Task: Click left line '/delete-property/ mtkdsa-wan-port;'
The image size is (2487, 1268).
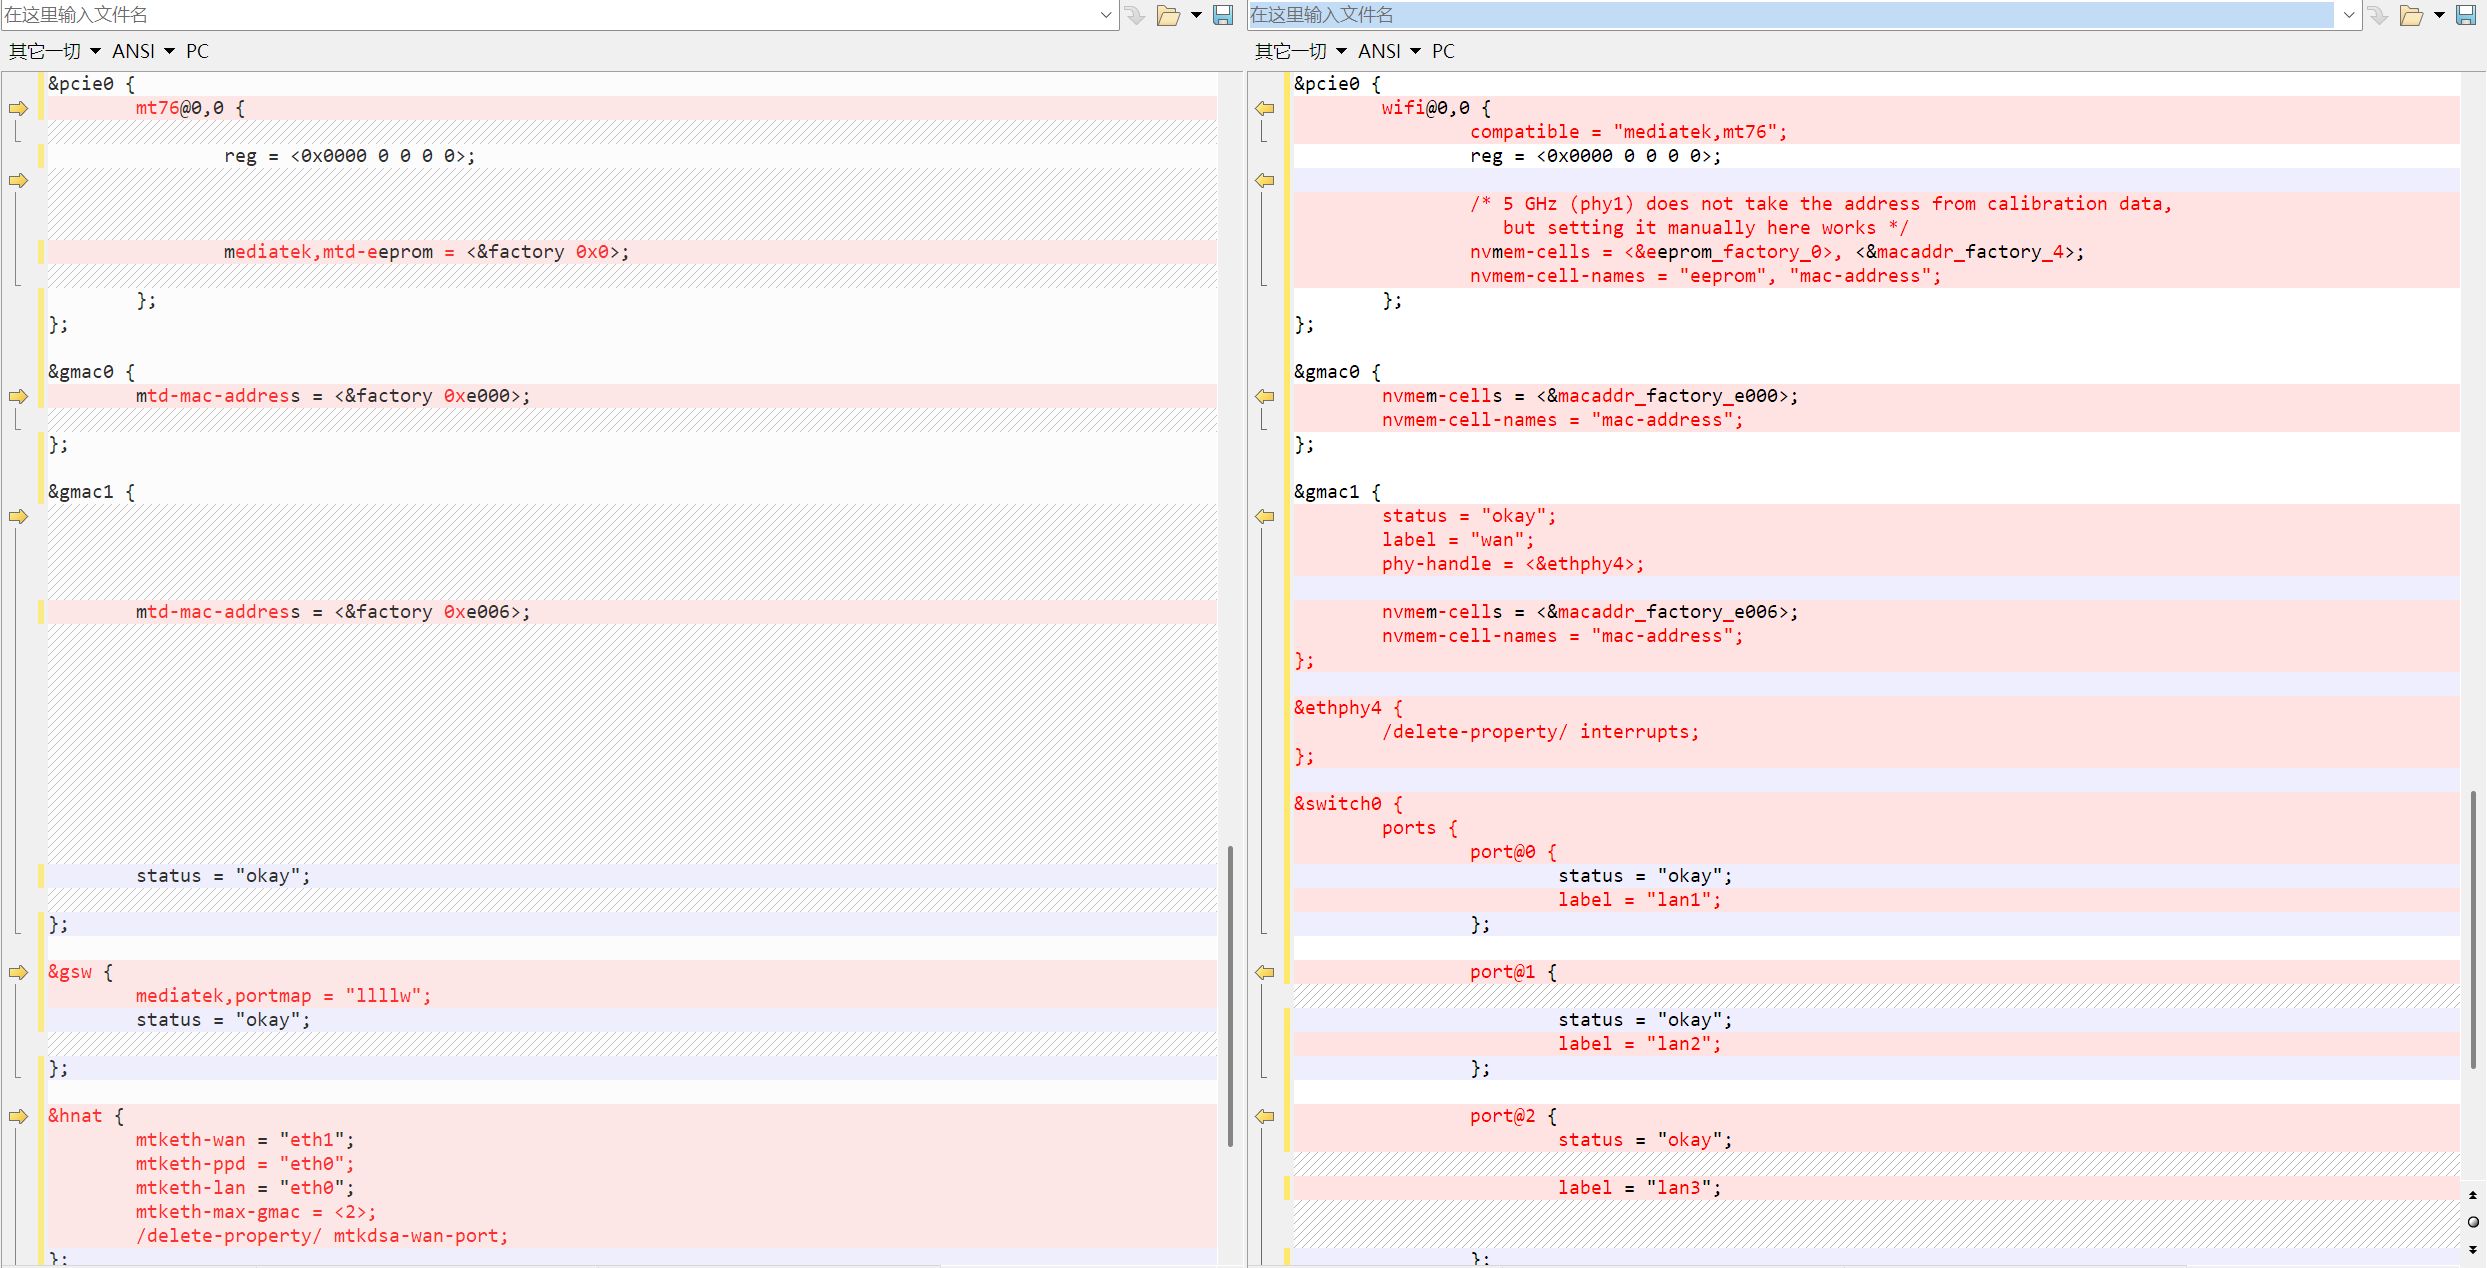Action: click(x=322, y=1236)
